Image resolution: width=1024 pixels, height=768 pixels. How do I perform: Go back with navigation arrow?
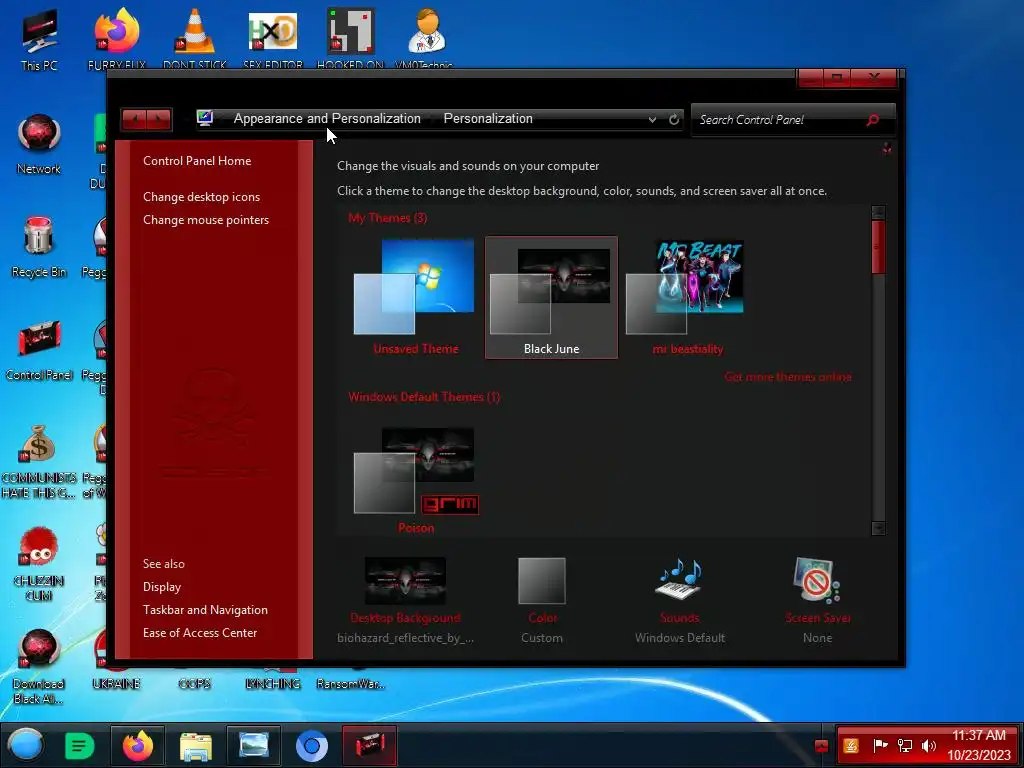pos(135,120)
